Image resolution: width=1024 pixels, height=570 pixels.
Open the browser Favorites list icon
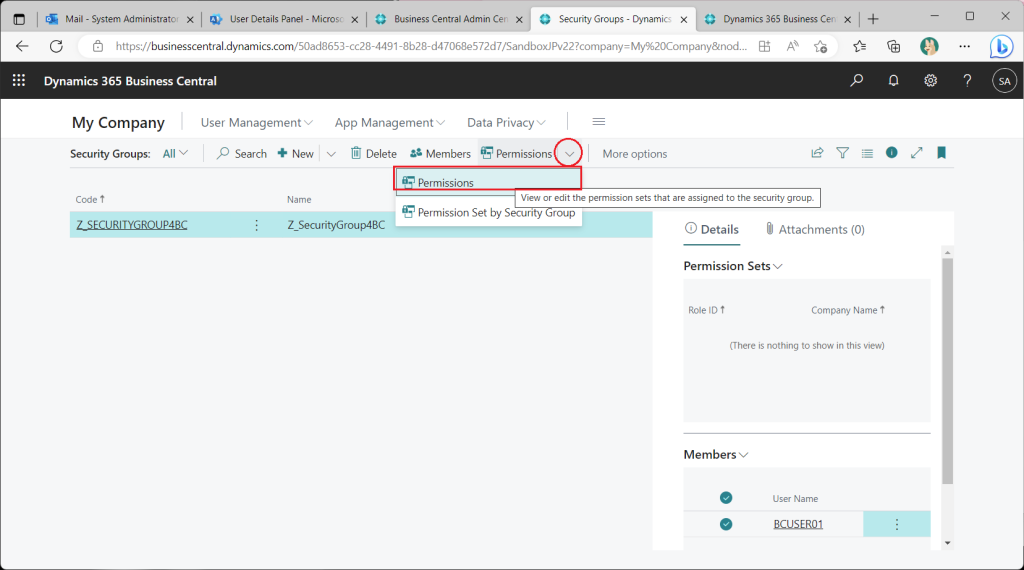click(x=859, y=46)
